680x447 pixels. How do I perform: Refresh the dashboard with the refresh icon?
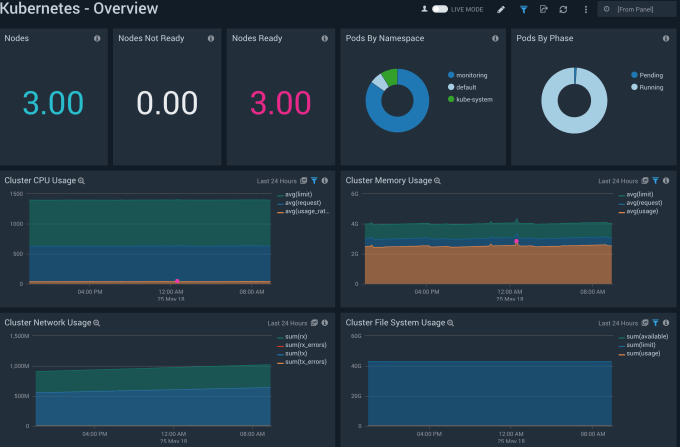click(x=564, y=9)
